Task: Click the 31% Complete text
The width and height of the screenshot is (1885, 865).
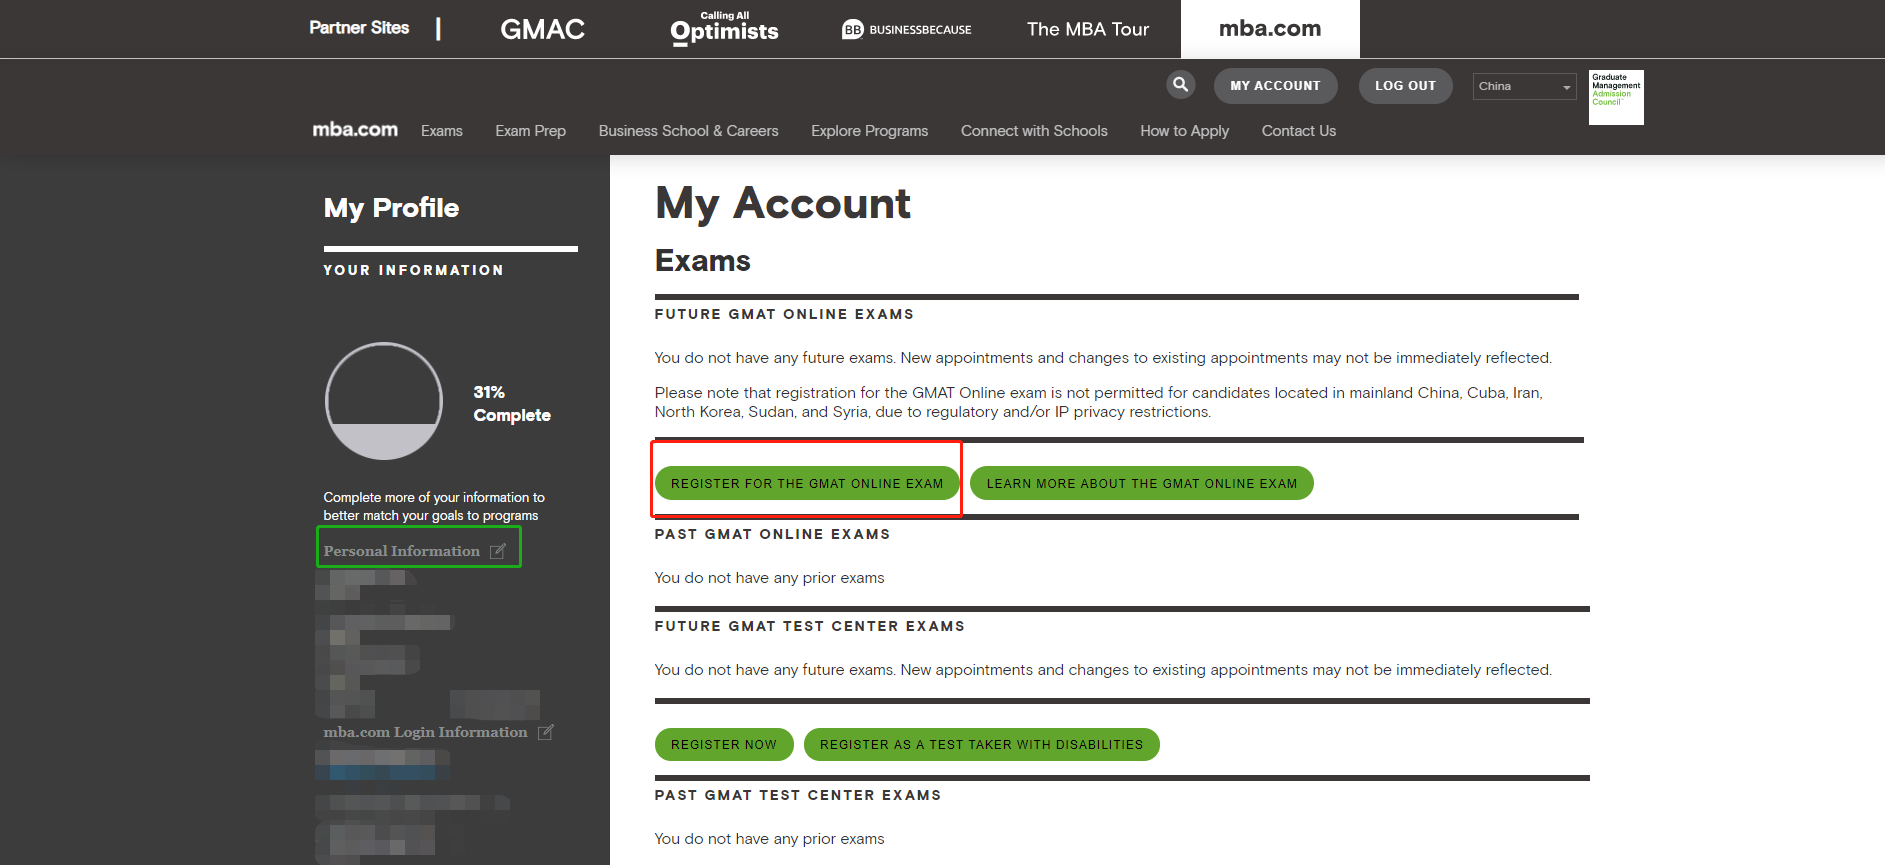Action: 511,404
